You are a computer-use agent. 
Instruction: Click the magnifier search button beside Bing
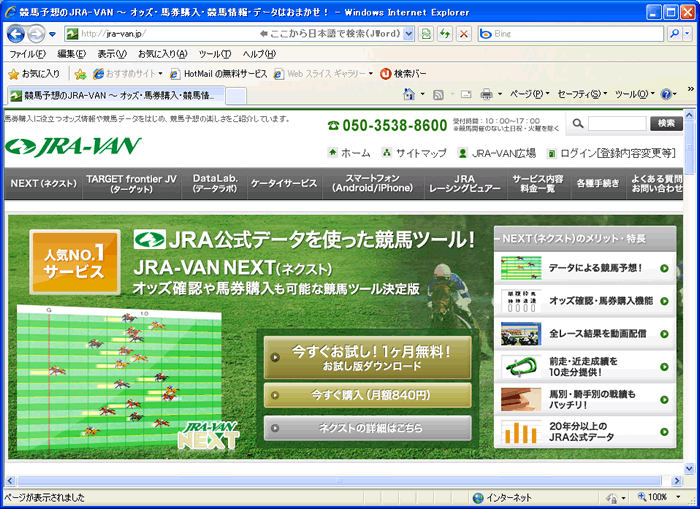pos(674,33)
